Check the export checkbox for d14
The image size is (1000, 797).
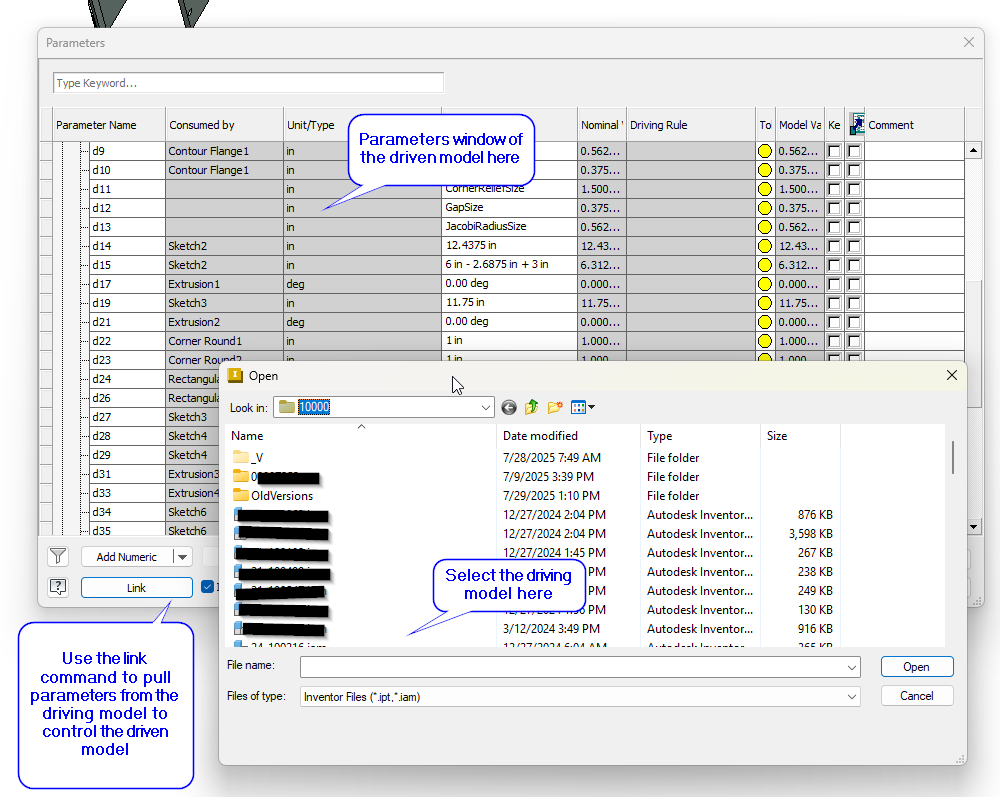855,246
